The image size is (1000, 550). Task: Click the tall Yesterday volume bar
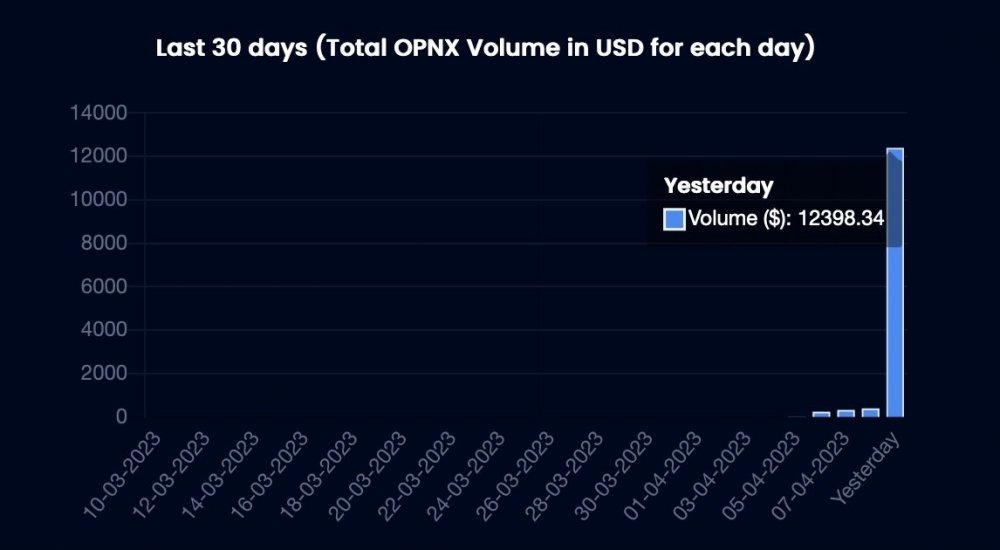point(895,282)
